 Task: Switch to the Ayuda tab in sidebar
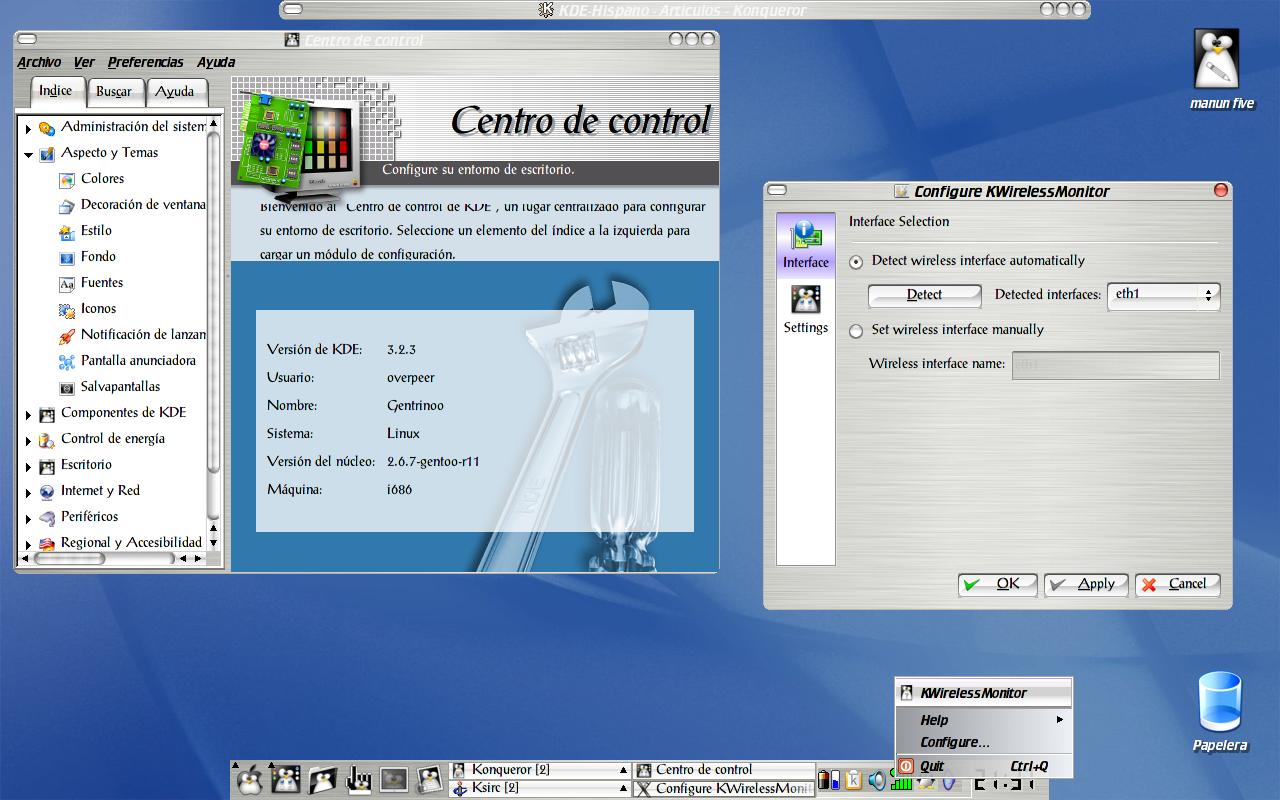[x=175, y=92]
